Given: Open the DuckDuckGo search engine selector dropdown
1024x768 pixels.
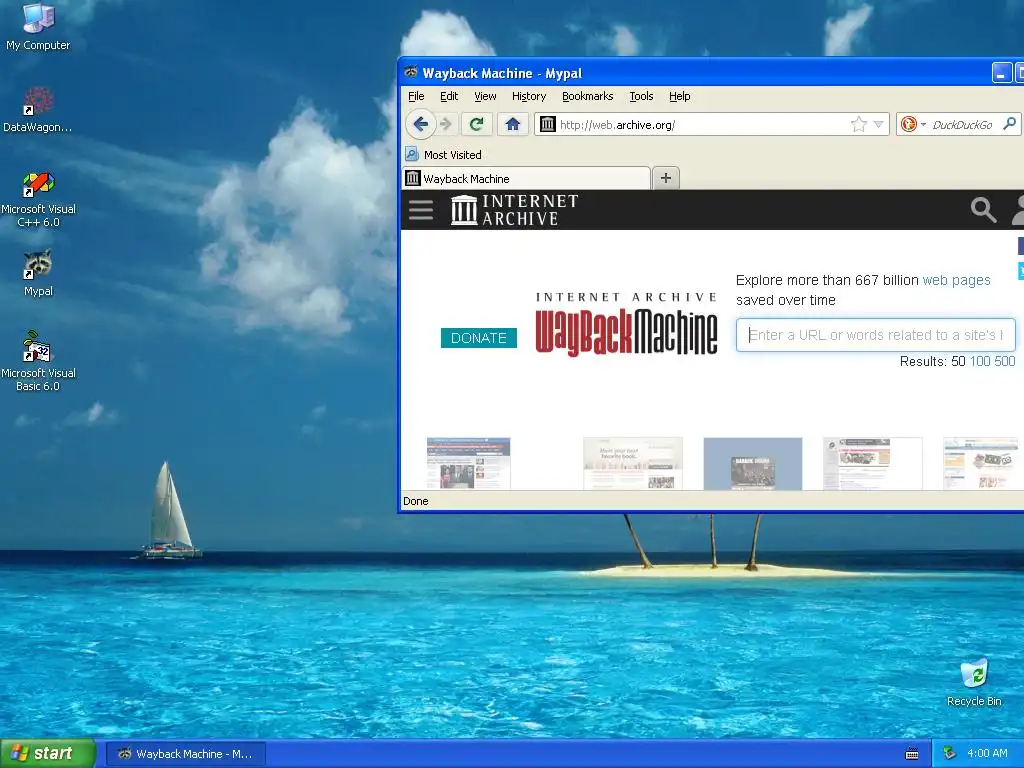Looking at the screenshot, I should pos(923,124).
